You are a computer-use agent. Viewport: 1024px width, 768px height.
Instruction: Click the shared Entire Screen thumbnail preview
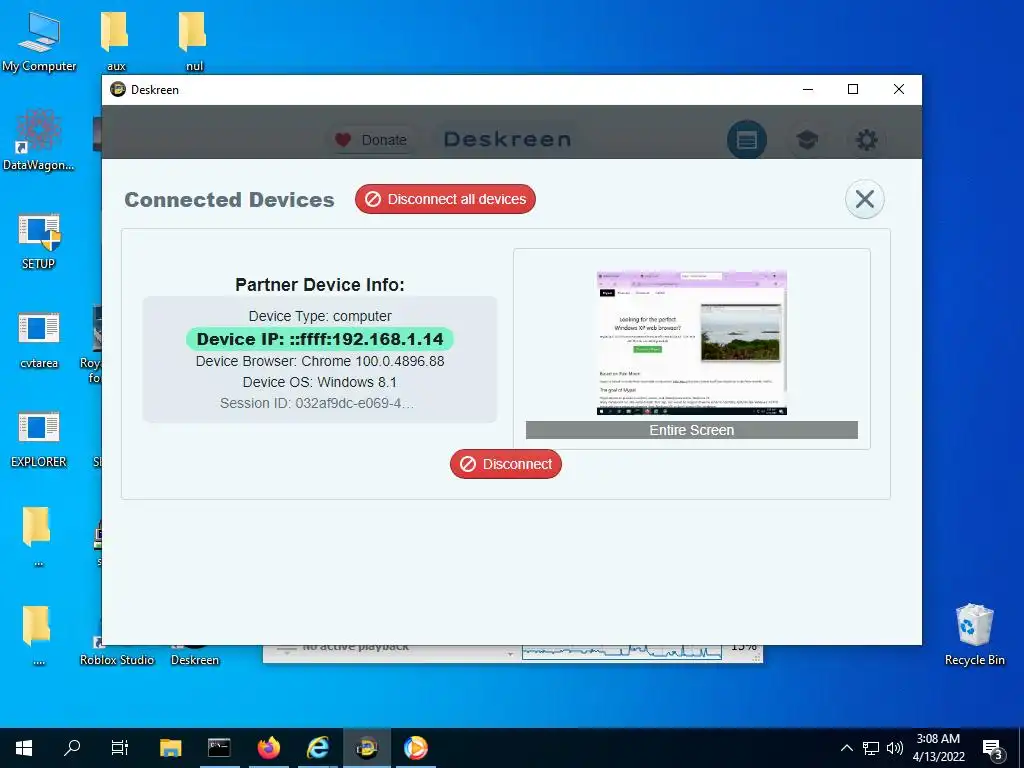point(692,343)
